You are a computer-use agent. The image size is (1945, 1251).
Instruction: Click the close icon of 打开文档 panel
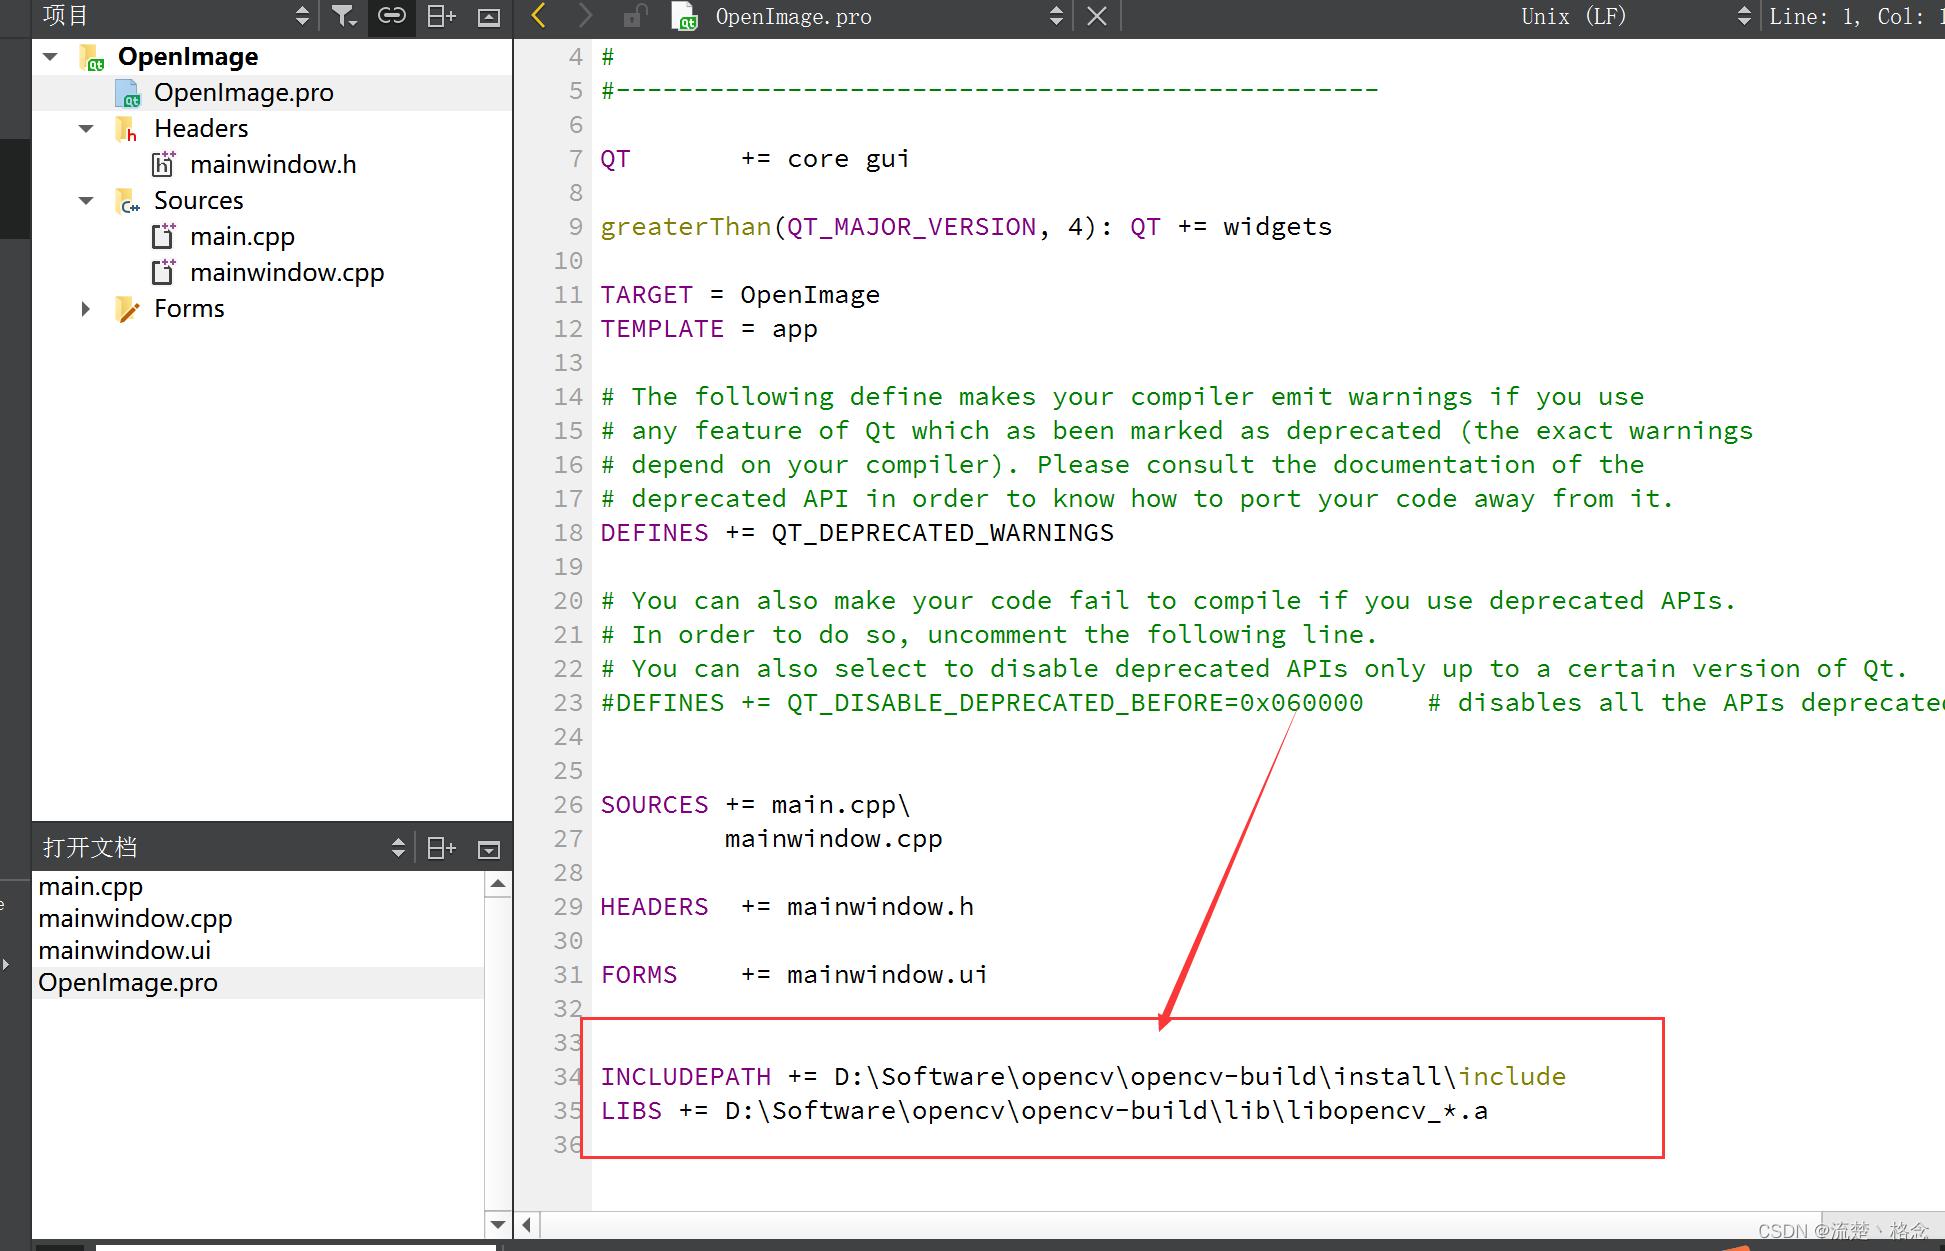point(488,849)
